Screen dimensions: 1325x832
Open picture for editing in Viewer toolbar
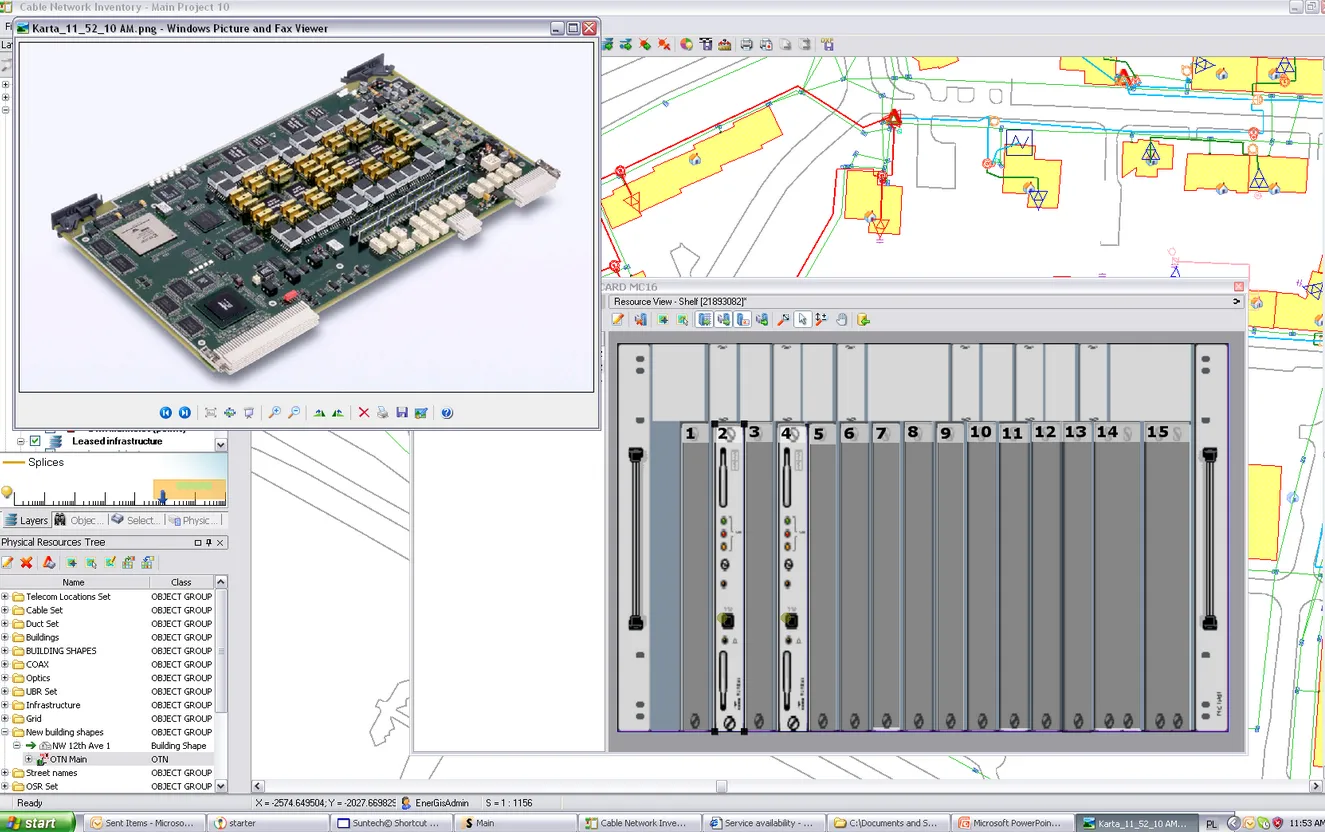pyautogui.click(x=421, y=413)
